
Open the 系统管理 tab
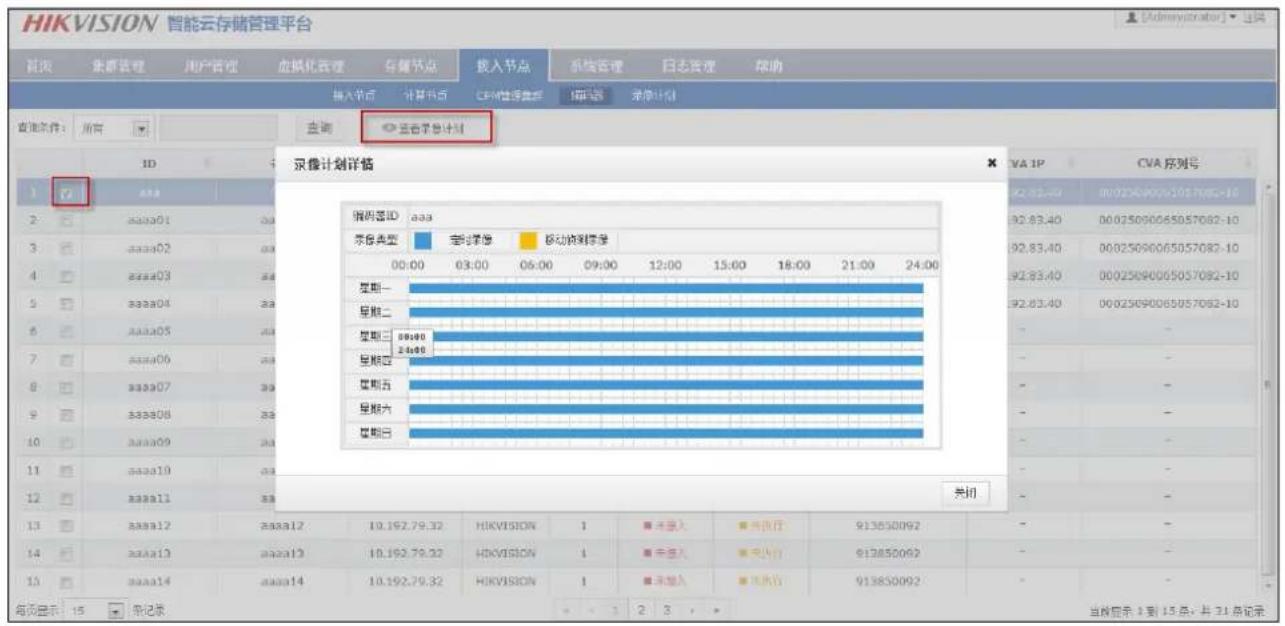pos(596,65)
